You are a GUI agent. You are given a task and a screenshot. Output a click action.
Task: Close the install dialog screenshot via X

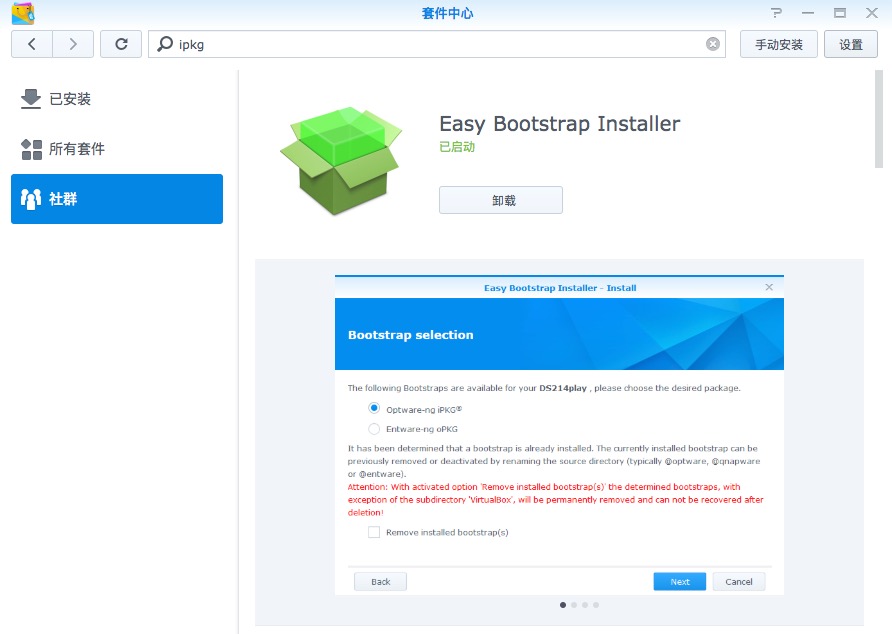[769, 287]
